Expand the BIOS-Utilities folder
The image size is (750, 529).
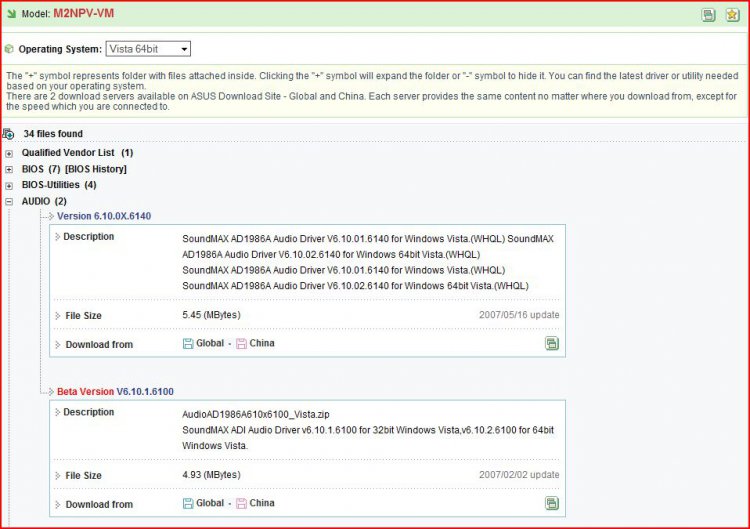(9, 186)
